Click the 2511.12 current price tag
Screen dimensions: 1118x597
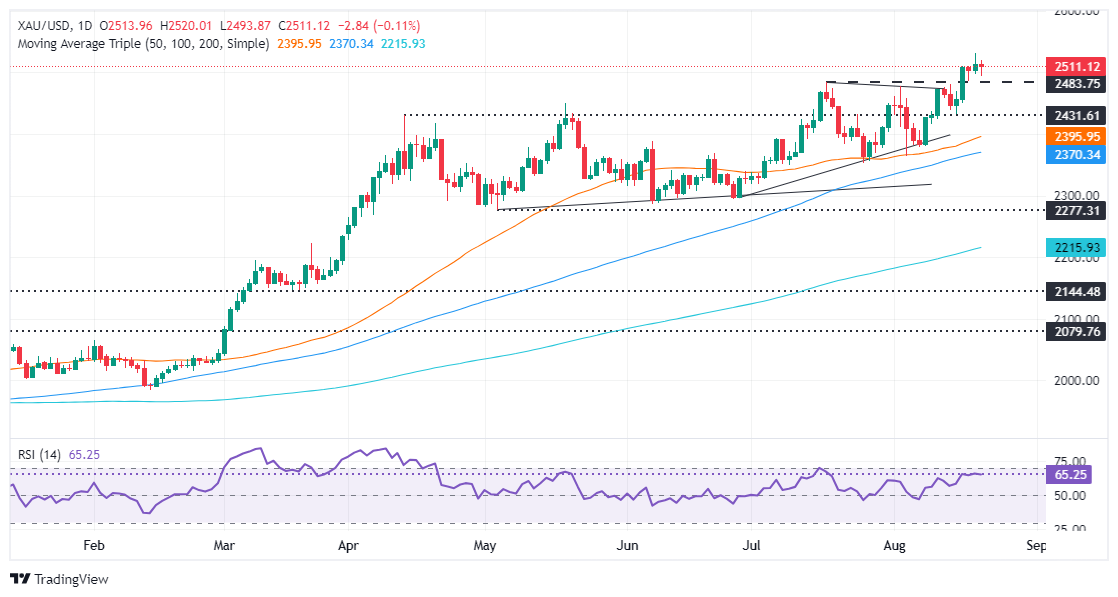click(1077, 66)
